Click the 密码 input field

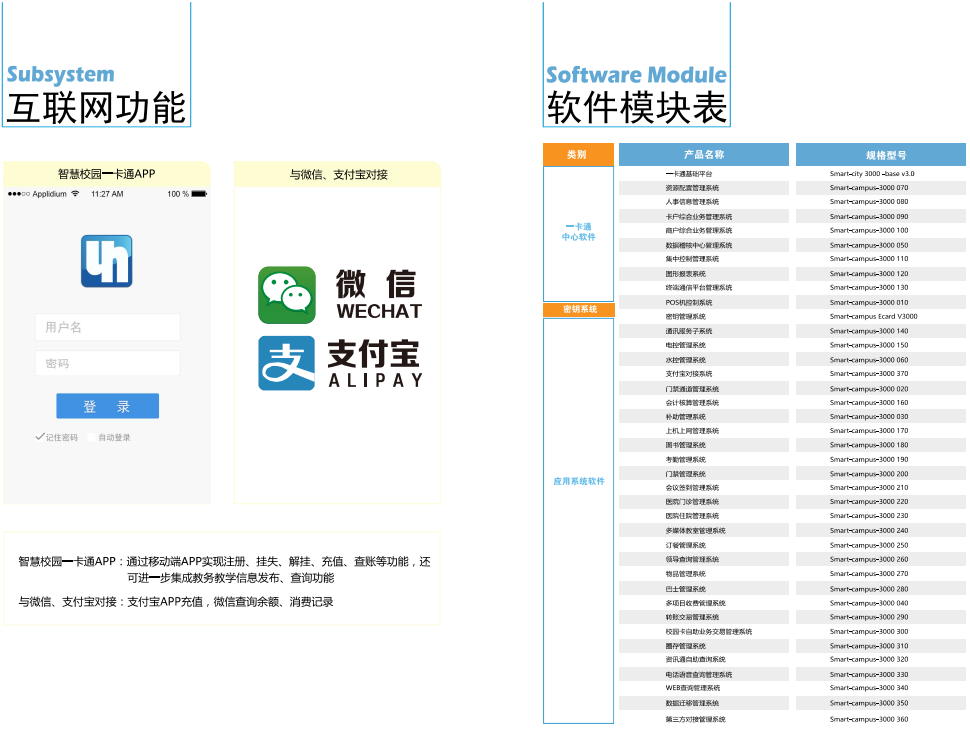(108, 363)
